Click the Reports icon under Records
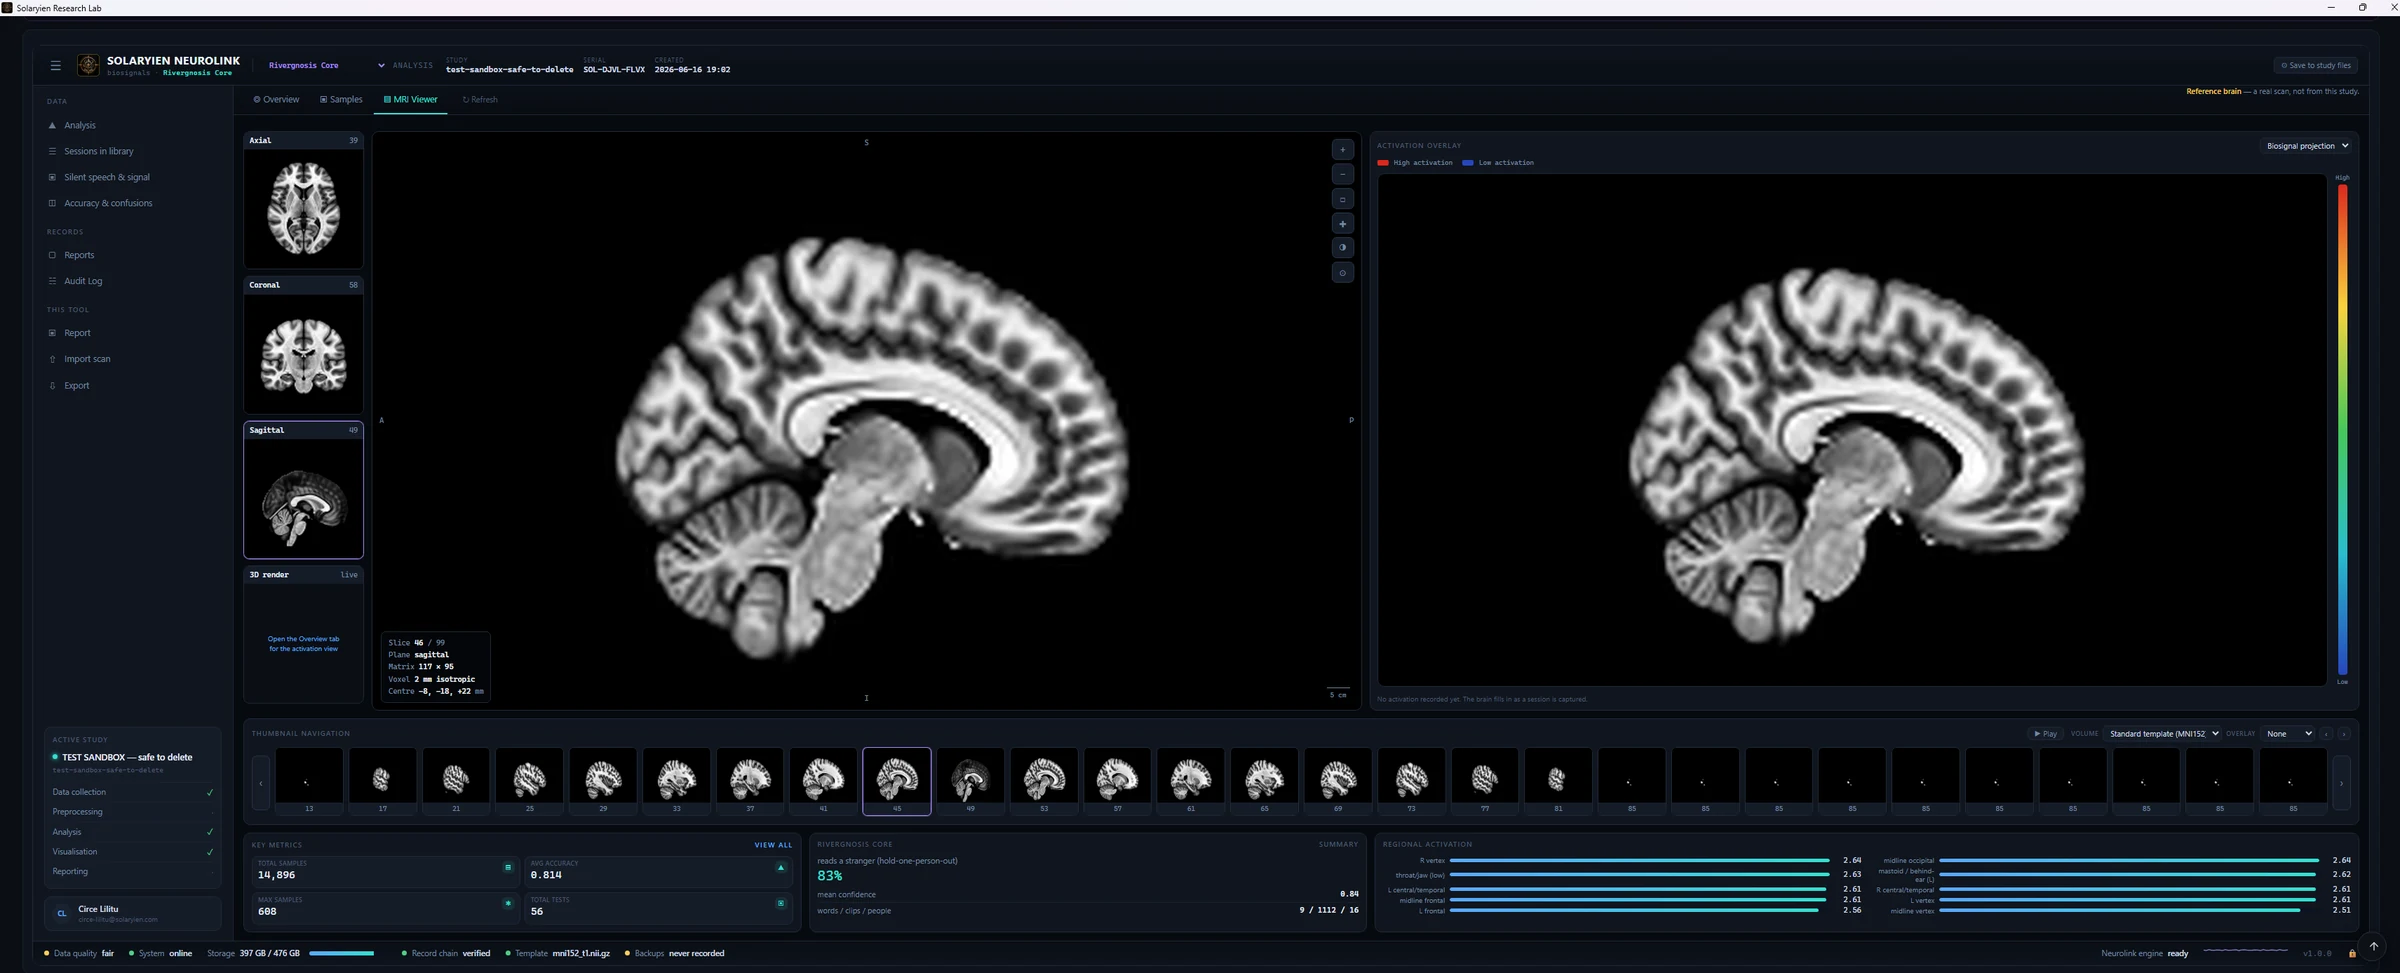This screenshot has height=973, width=2400. pyautogui.click(x=52, y=255)
